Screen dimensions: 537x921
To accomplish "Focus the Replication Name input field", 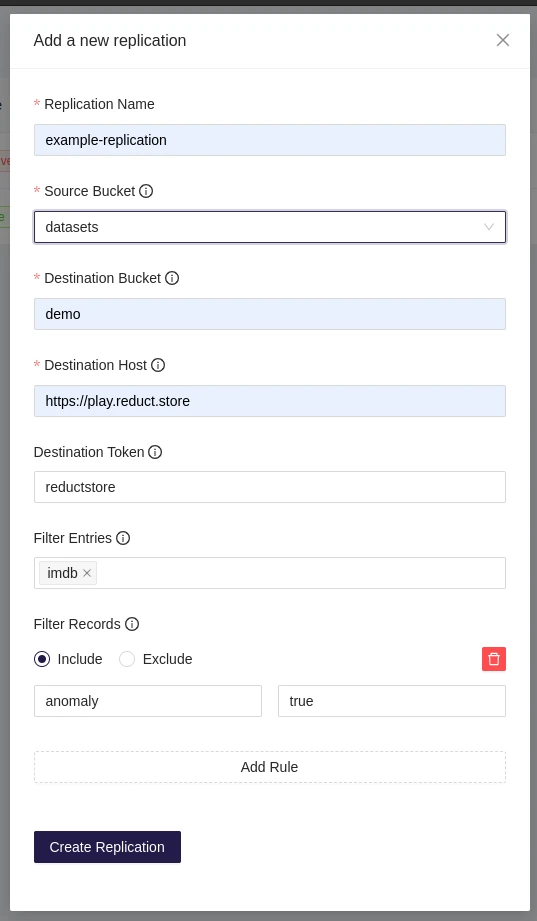I will click(x=270, y=140).
